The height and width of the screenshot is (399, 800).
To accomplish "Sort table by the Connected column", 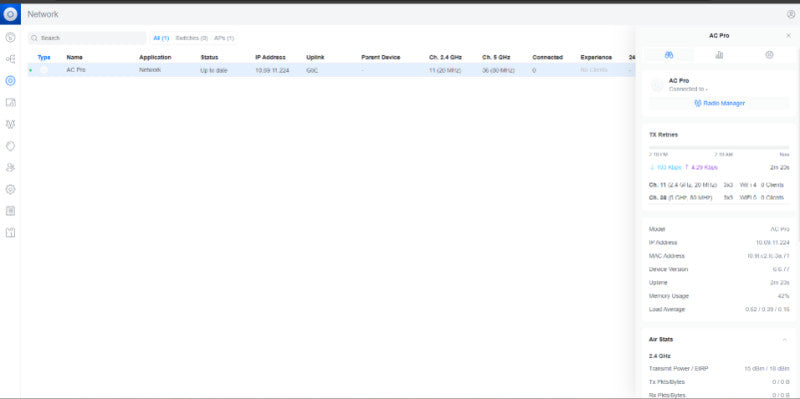I will [x=547, y=58].
